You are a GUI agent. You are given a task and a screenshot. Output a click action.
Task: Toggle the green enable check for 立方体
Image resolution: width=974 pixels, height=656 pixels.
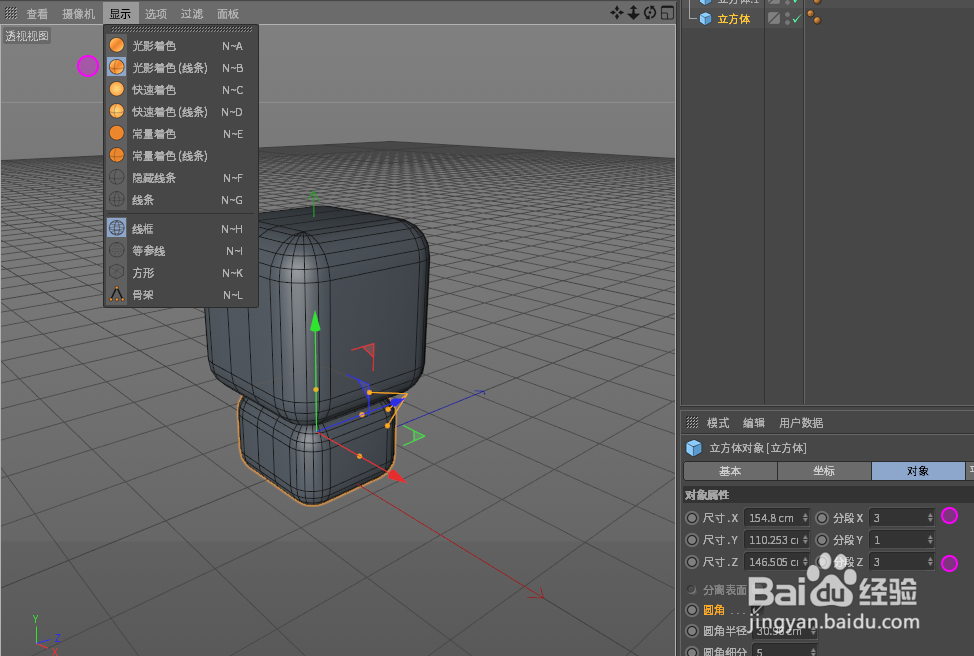(x=796, y=19)
